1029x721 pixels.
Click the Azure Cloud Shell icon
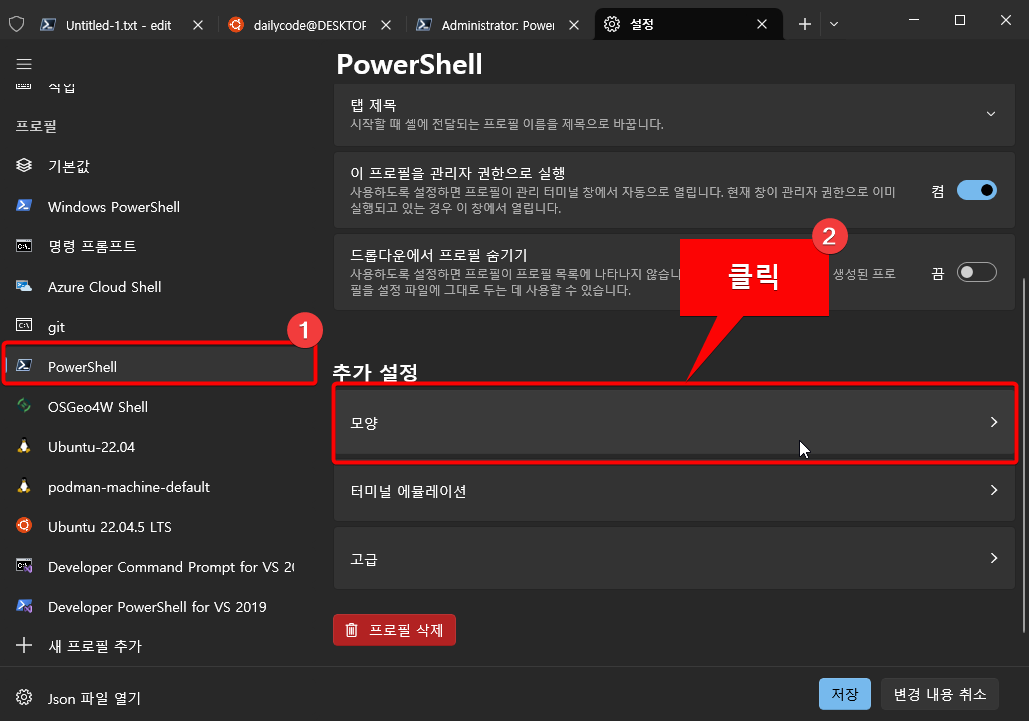[x=24, y=286]
